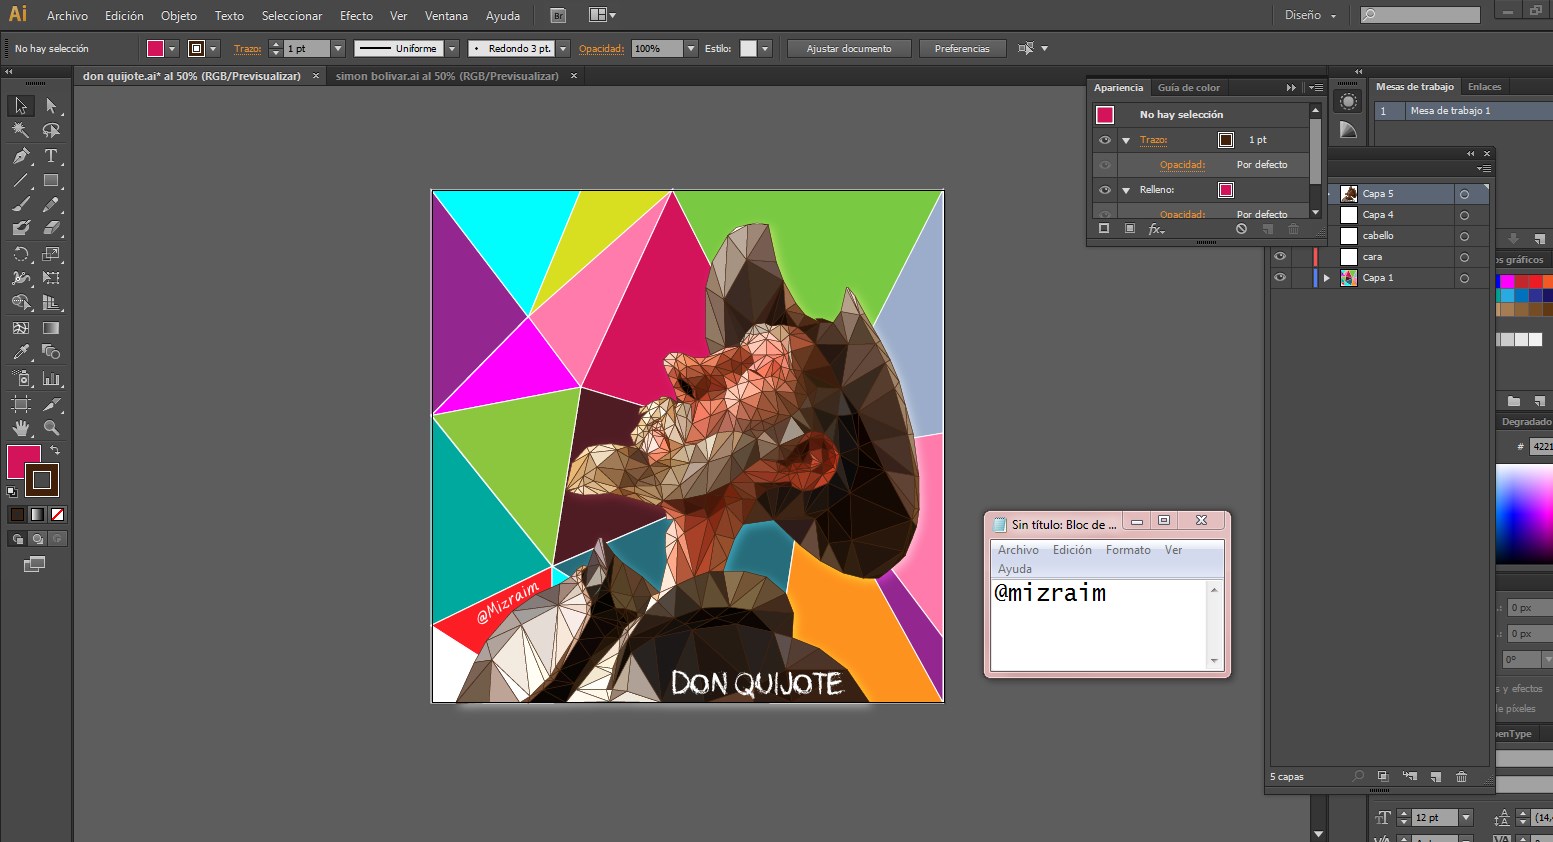Image resolution: width=1553 pixels, height=842 pixels.
Task: Click make clipping mask icon in layers panel
Action: point(1383,777)
